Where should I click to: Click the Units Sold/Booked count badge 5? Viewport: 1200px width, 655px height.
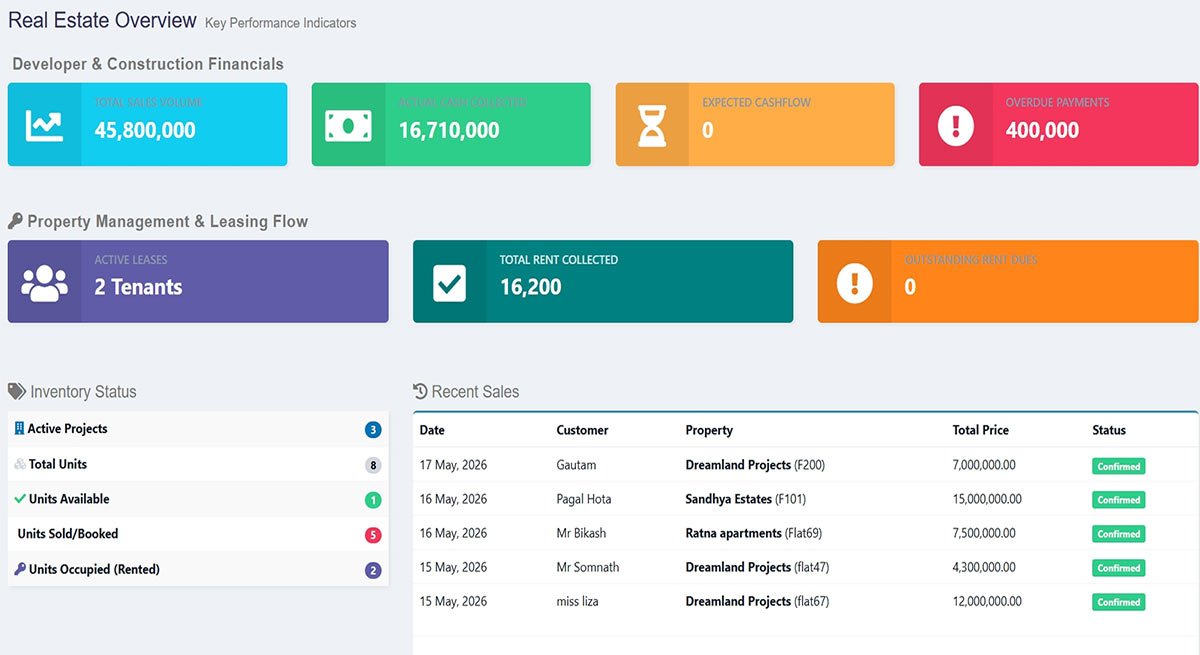(x=373, y=535)
